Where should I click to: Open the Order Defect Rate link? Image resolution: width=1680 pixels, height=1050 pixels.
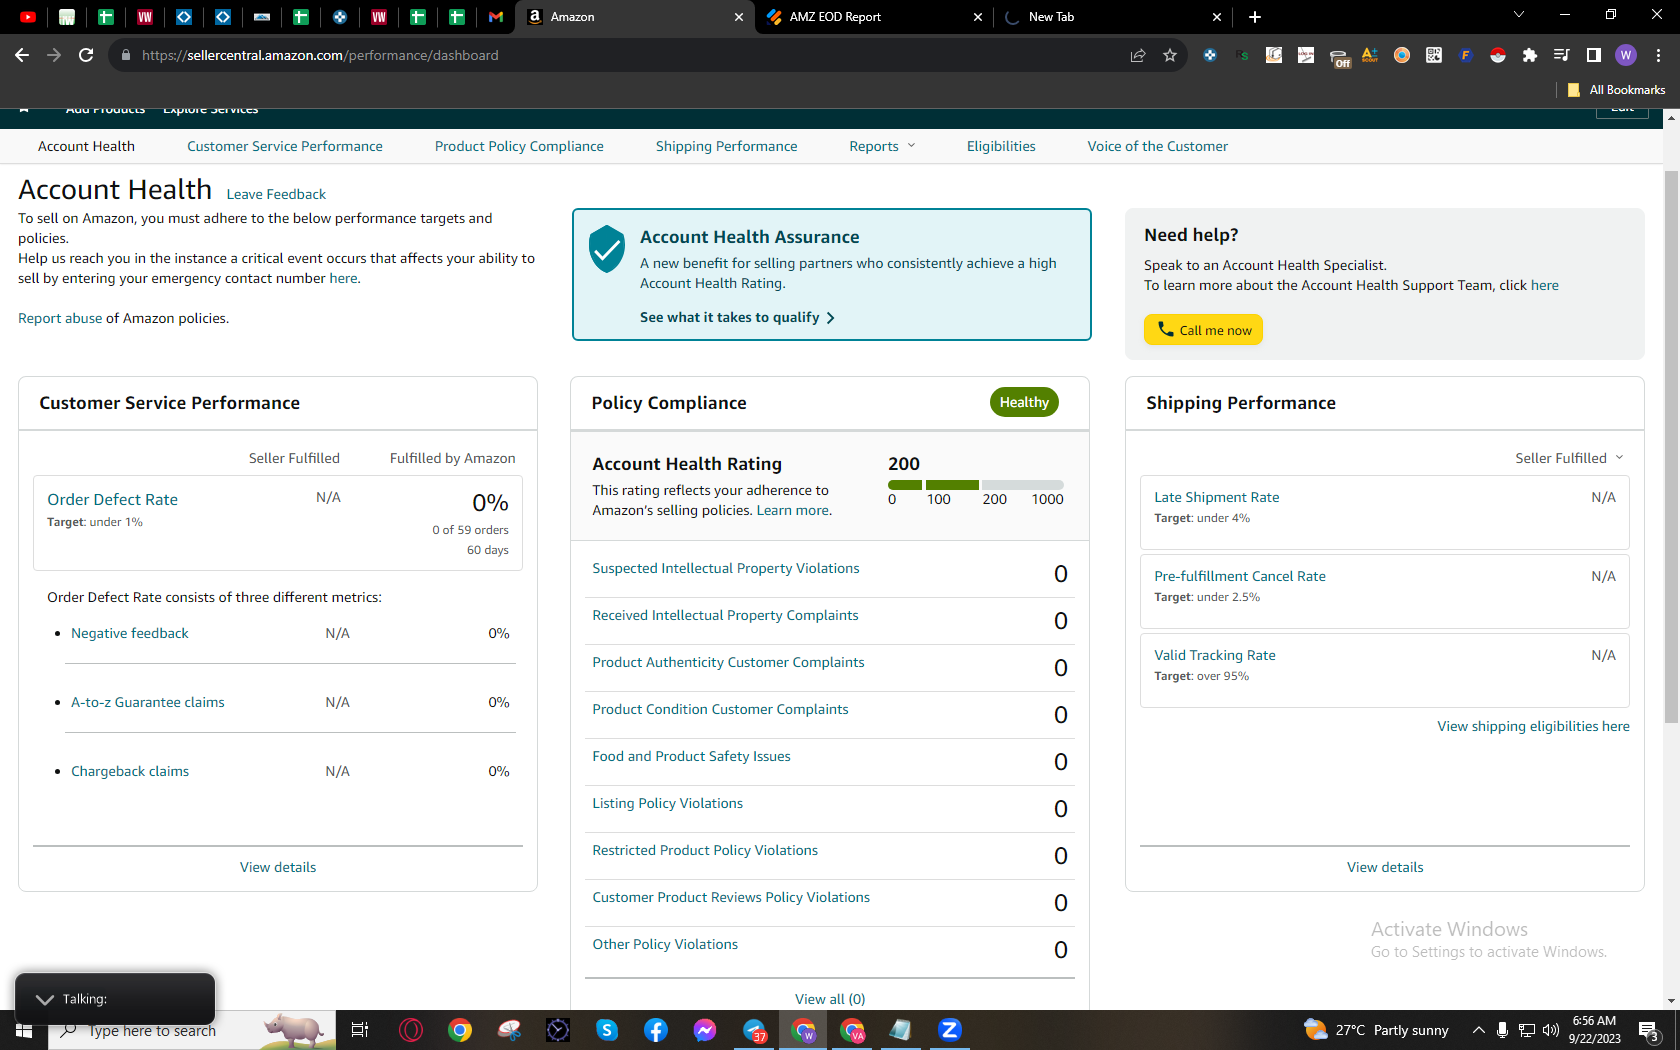click(112, 499)
